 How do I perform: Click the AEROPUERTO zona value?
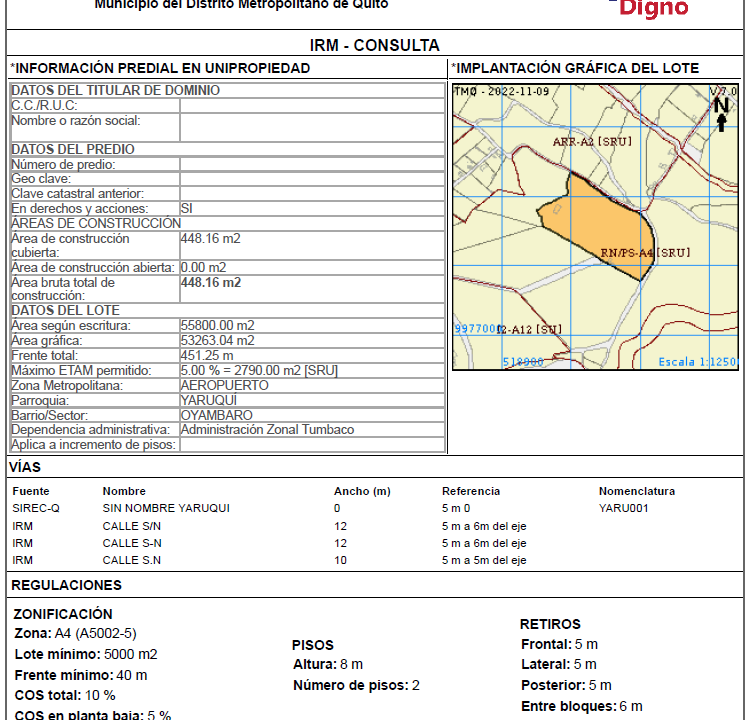(x=225, y=385)
